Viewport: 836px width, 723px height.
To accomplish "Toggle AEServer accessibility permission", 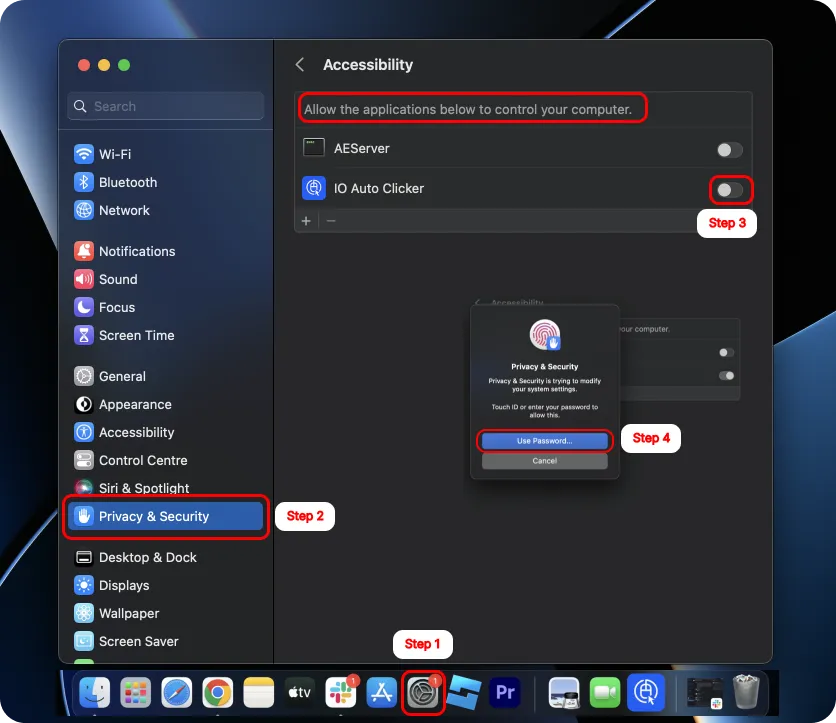I will click(x=729, y=150).
